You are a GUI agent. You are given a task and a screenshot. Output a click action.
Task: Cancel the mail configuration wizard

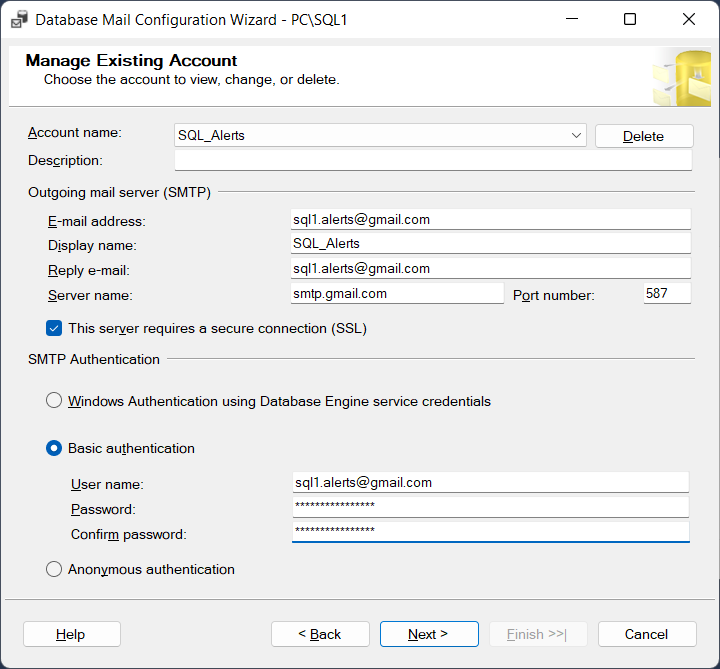(x=647, y=634)
